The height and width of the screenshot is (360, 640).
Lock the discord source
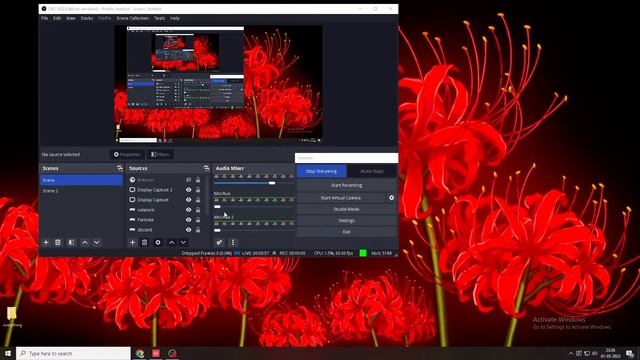198,230
